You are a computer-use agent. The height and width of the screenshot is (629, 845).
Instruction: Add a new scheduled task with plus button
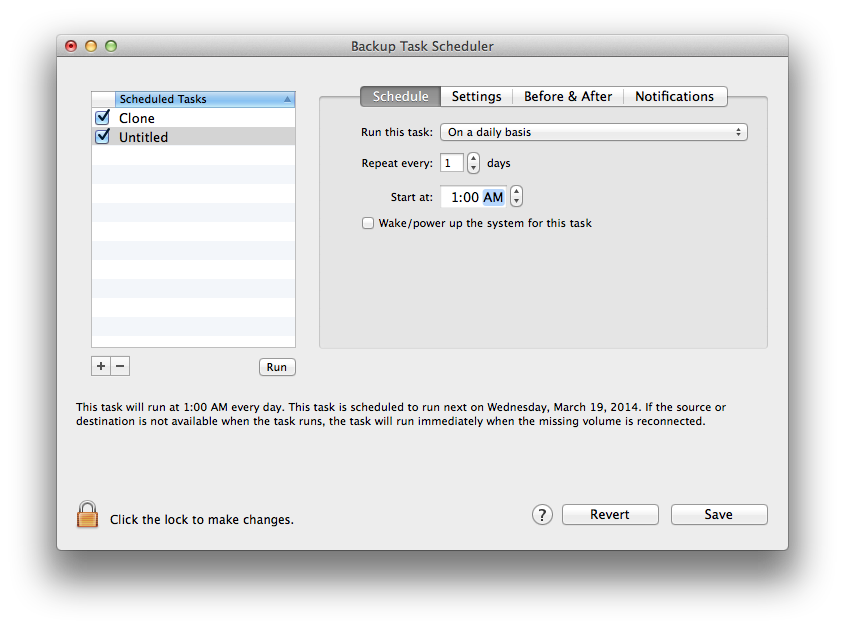pyautogui.click(x=101, y=366)
